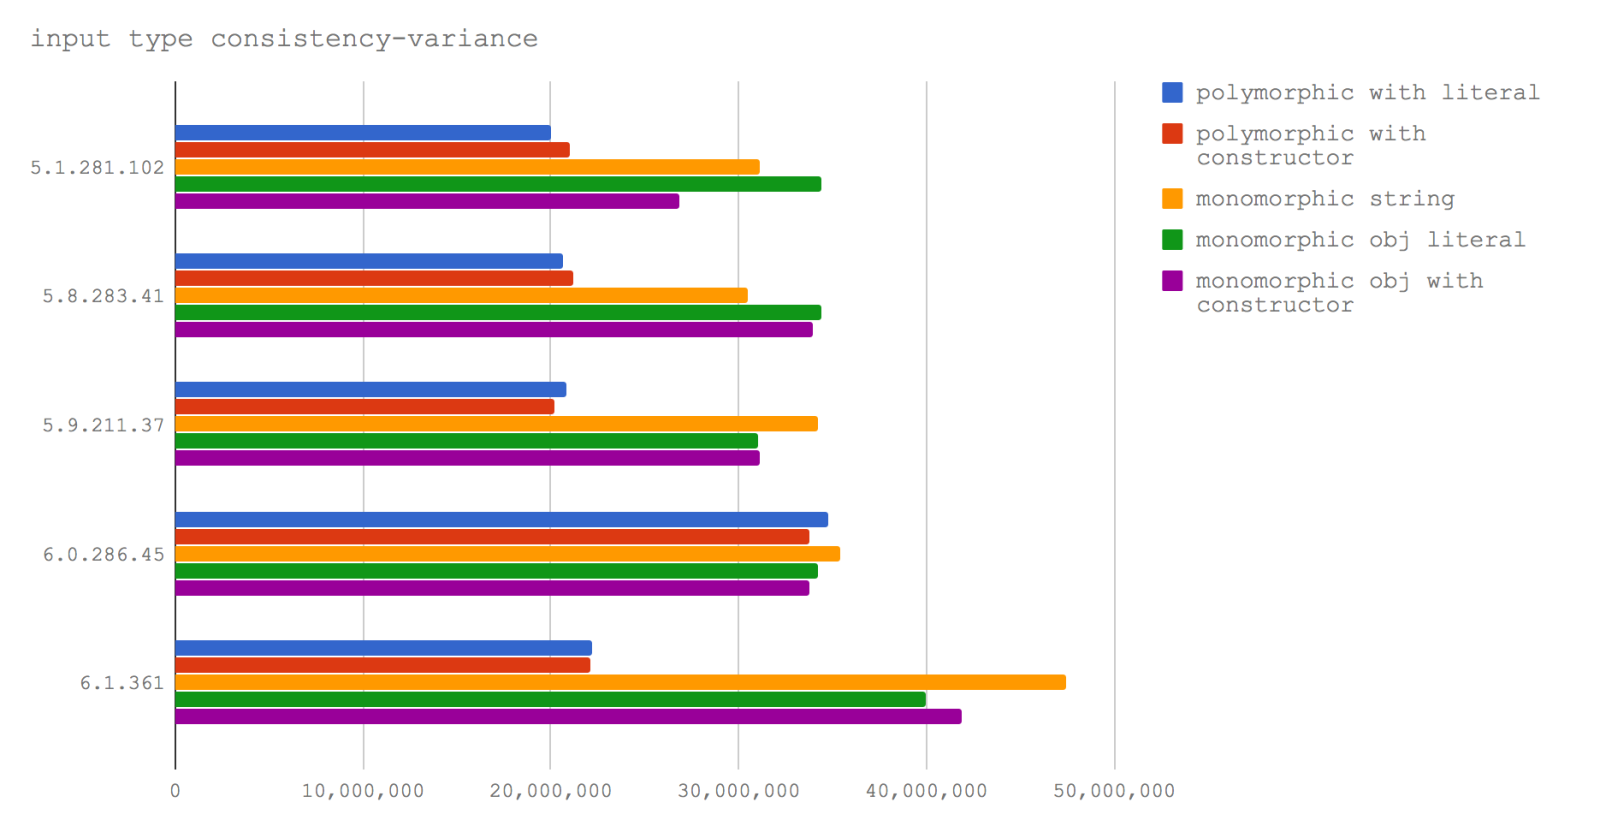The image size is (1600, 832).
Task: Click the green bar for 5.8.283.41
Action: pyautogui.click(x=499, y=312)
